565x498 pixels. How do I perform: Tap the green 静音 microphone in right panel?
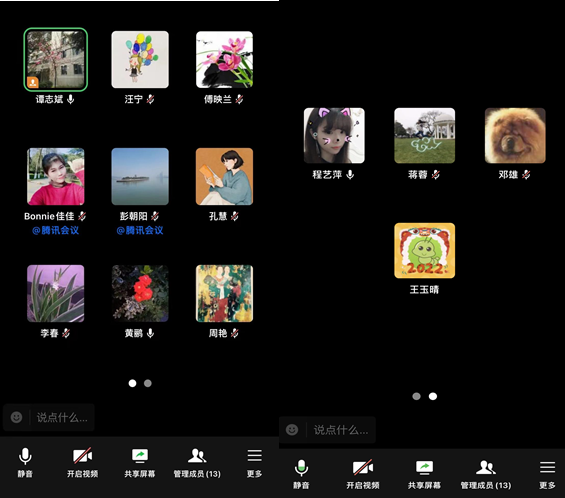301,468
